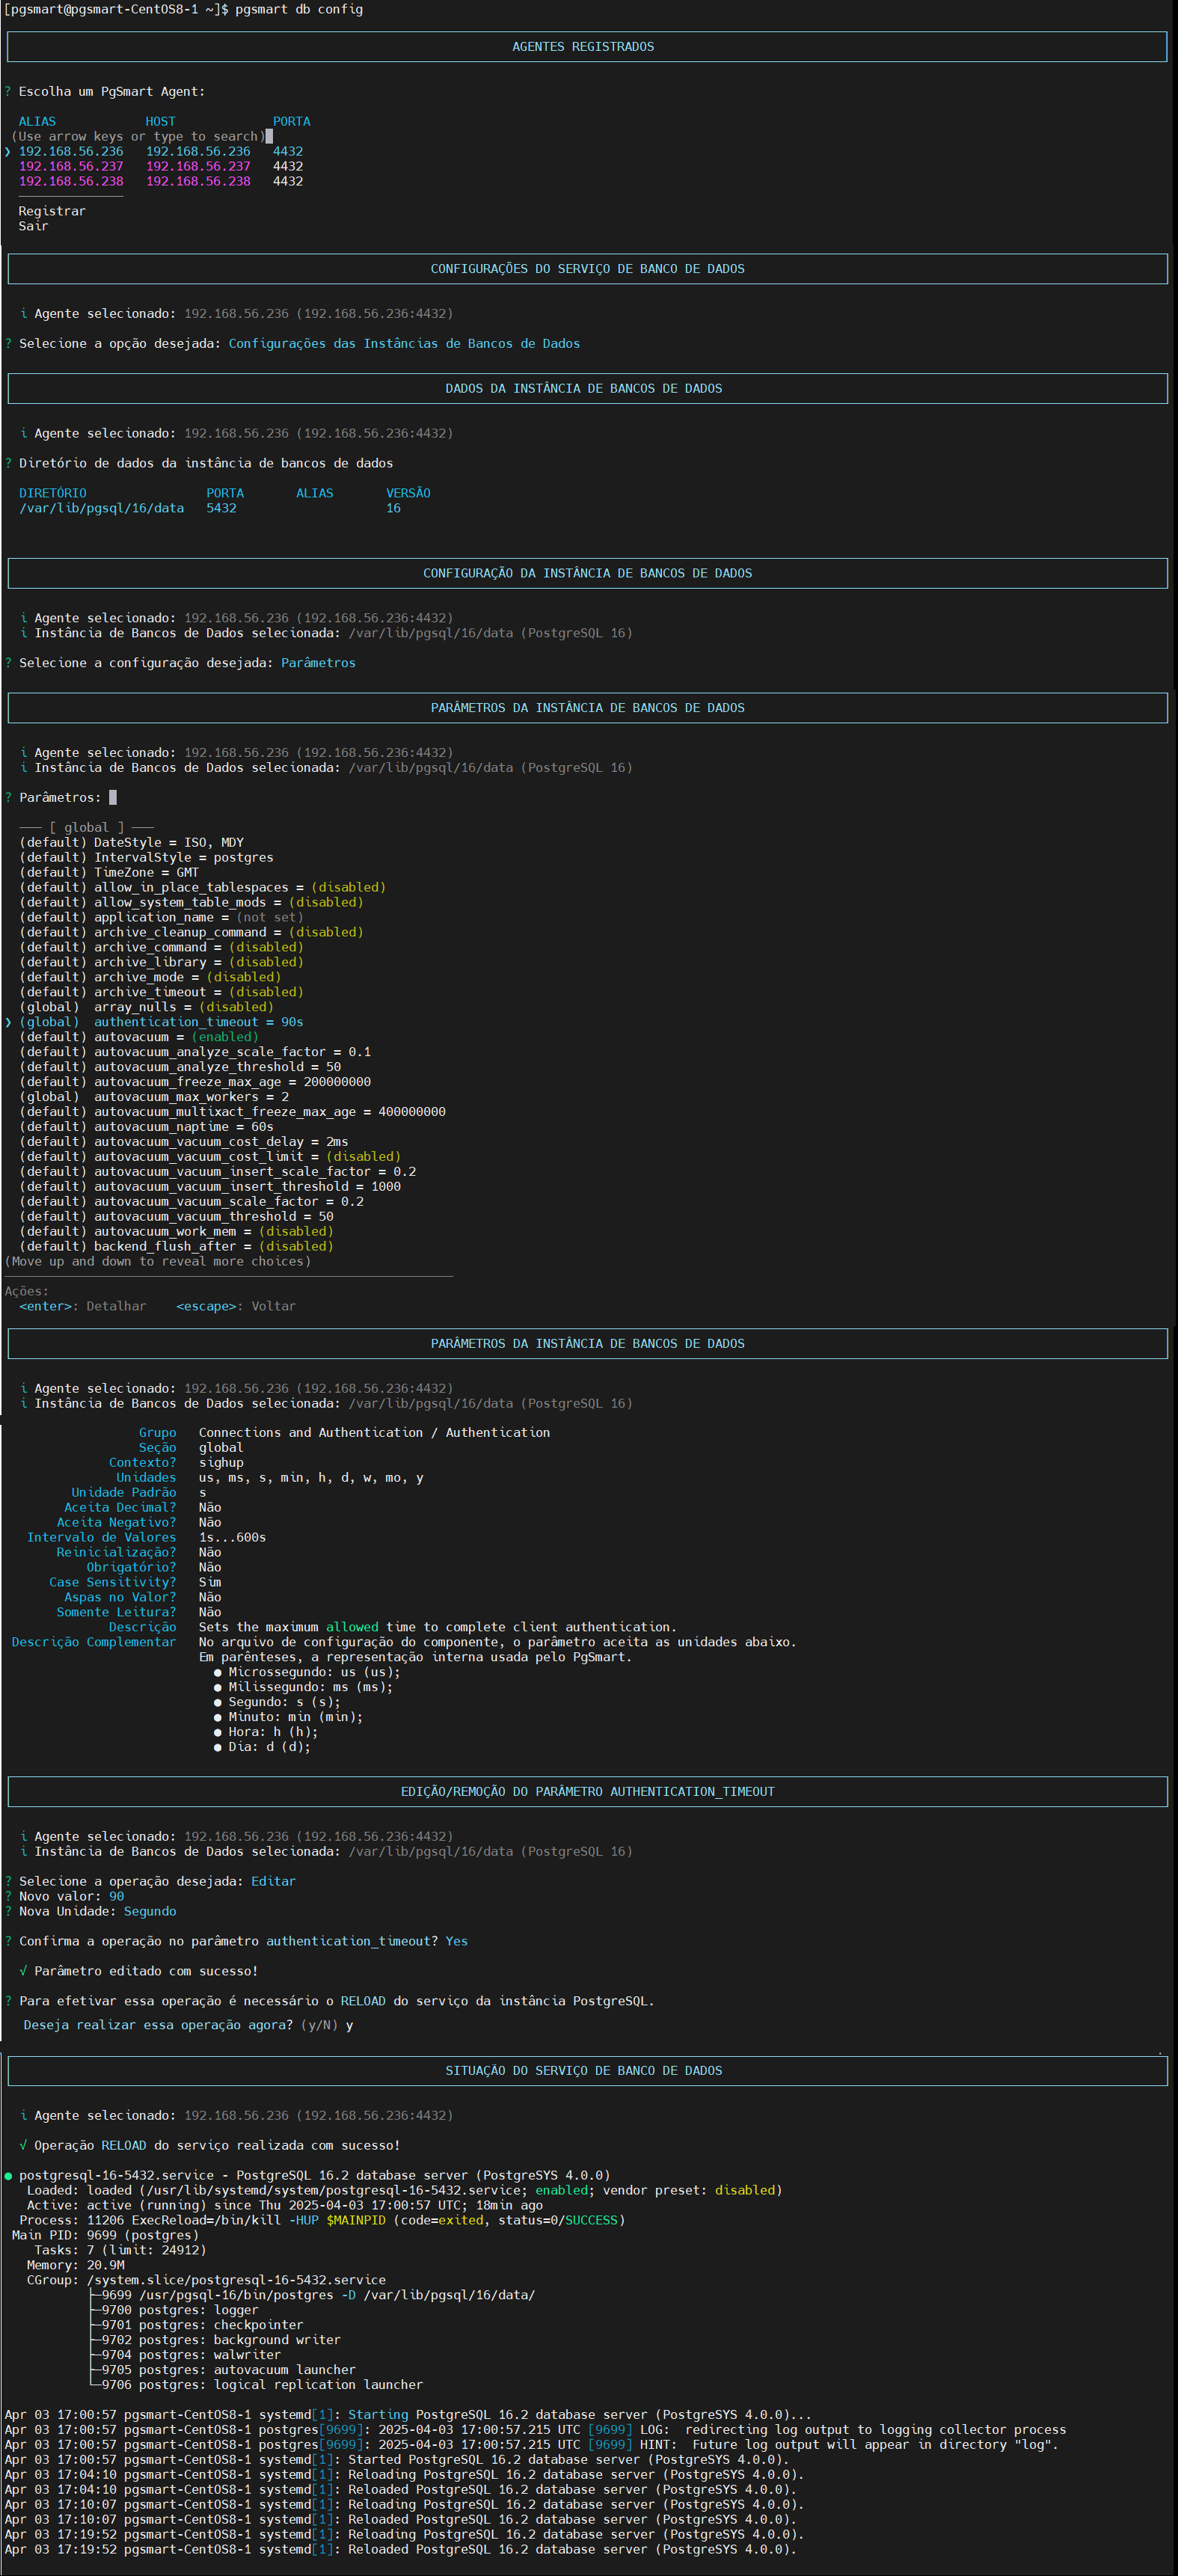Select the archive_library parameter row
1178x2576 pixels.
[161, 962]
